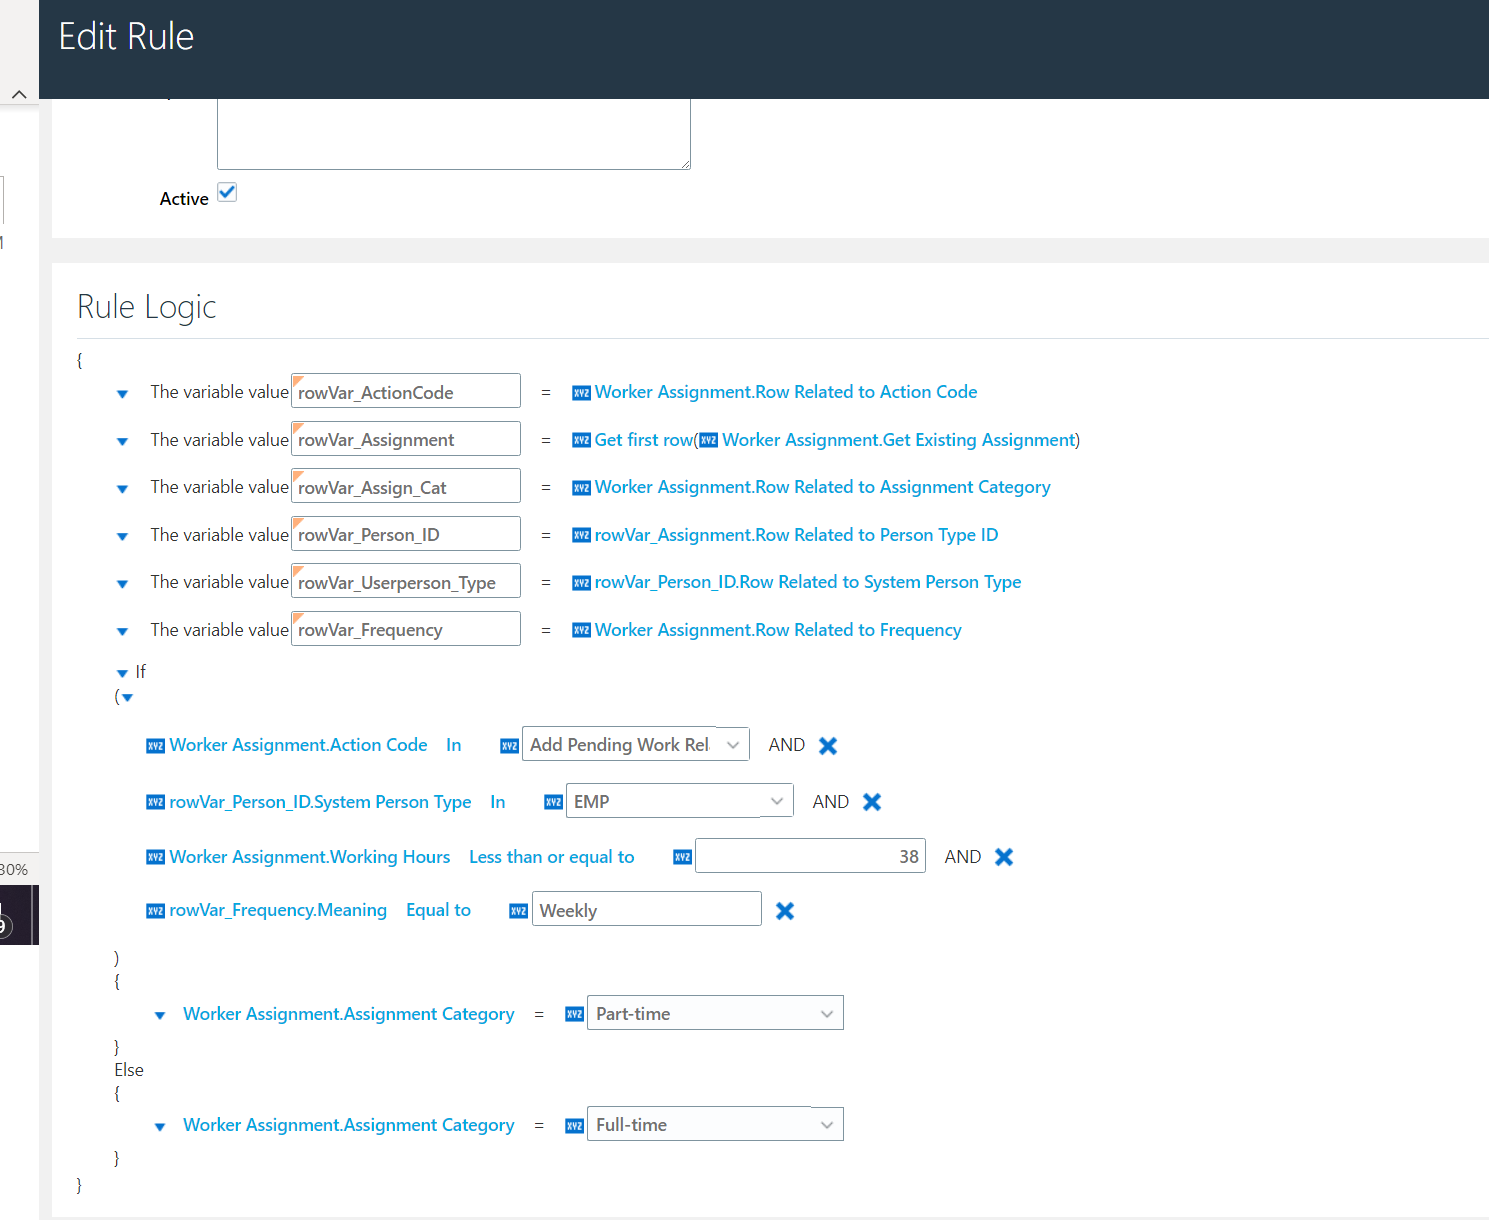This screenshot has height=1220, width=1489.
Task: Remove the Working Hours condition X icon
Action: pyautogui.click(x=1004, y=857)
